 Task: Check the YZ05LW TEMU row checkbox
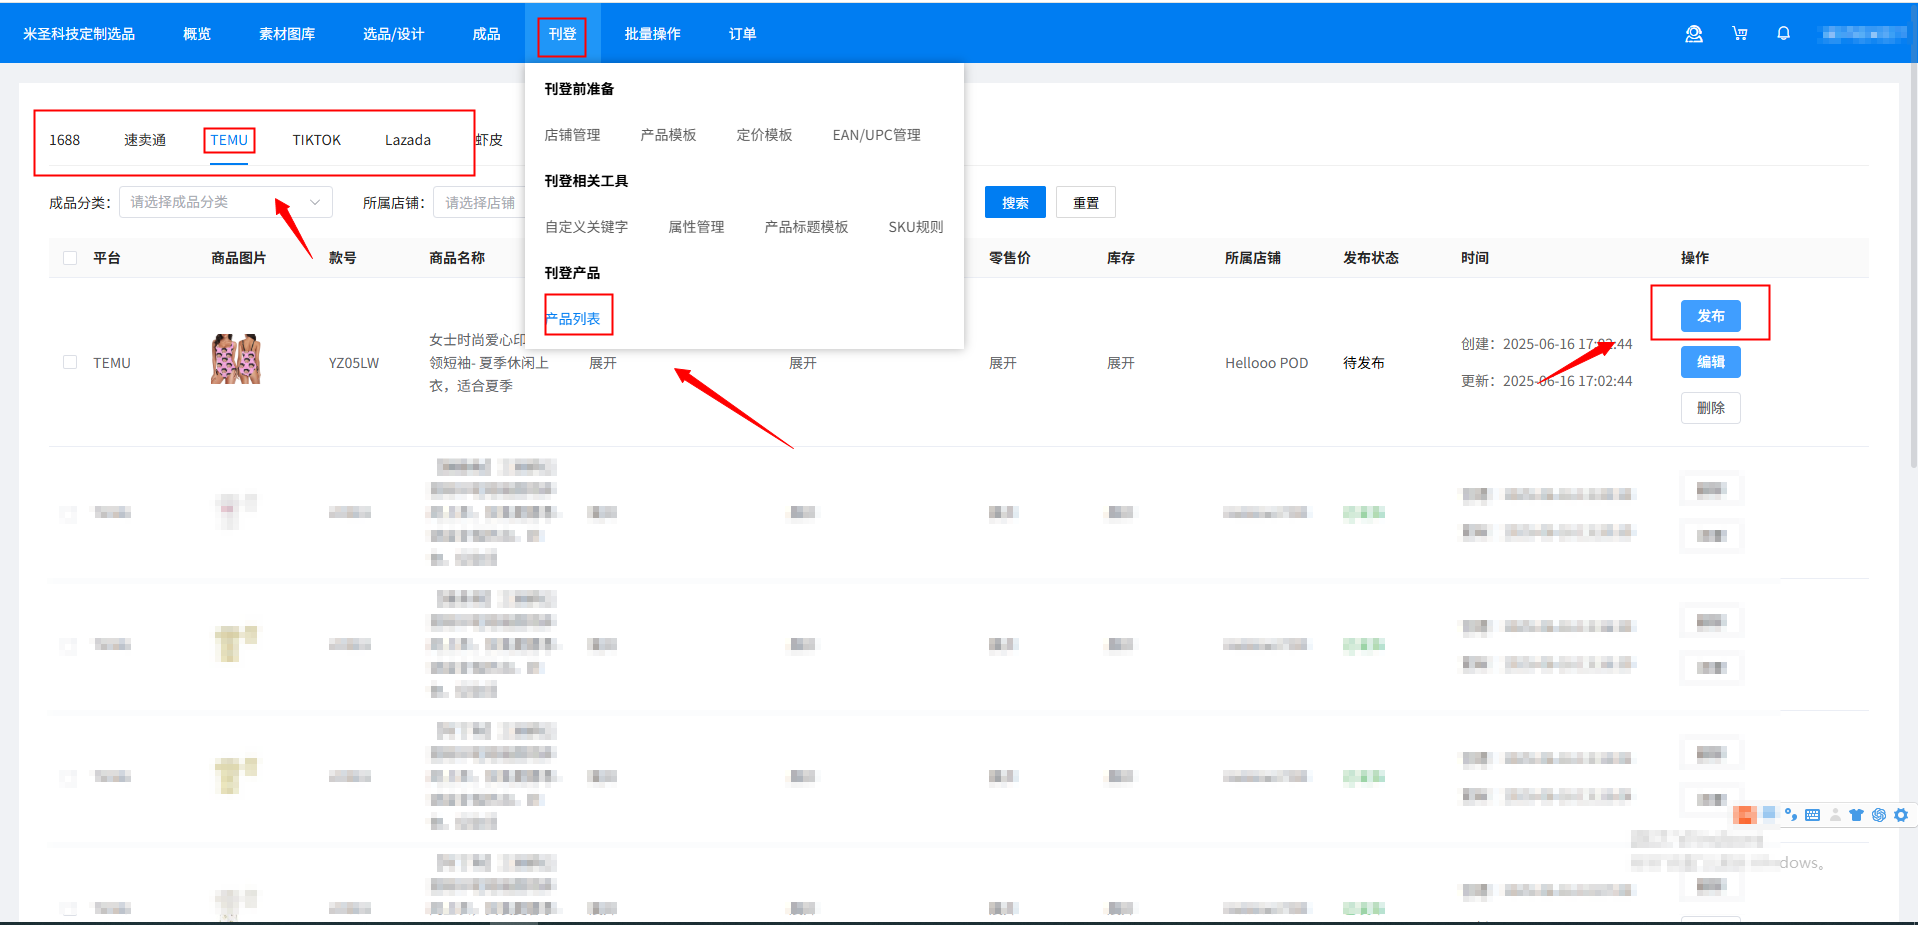(x=70, y=362)
